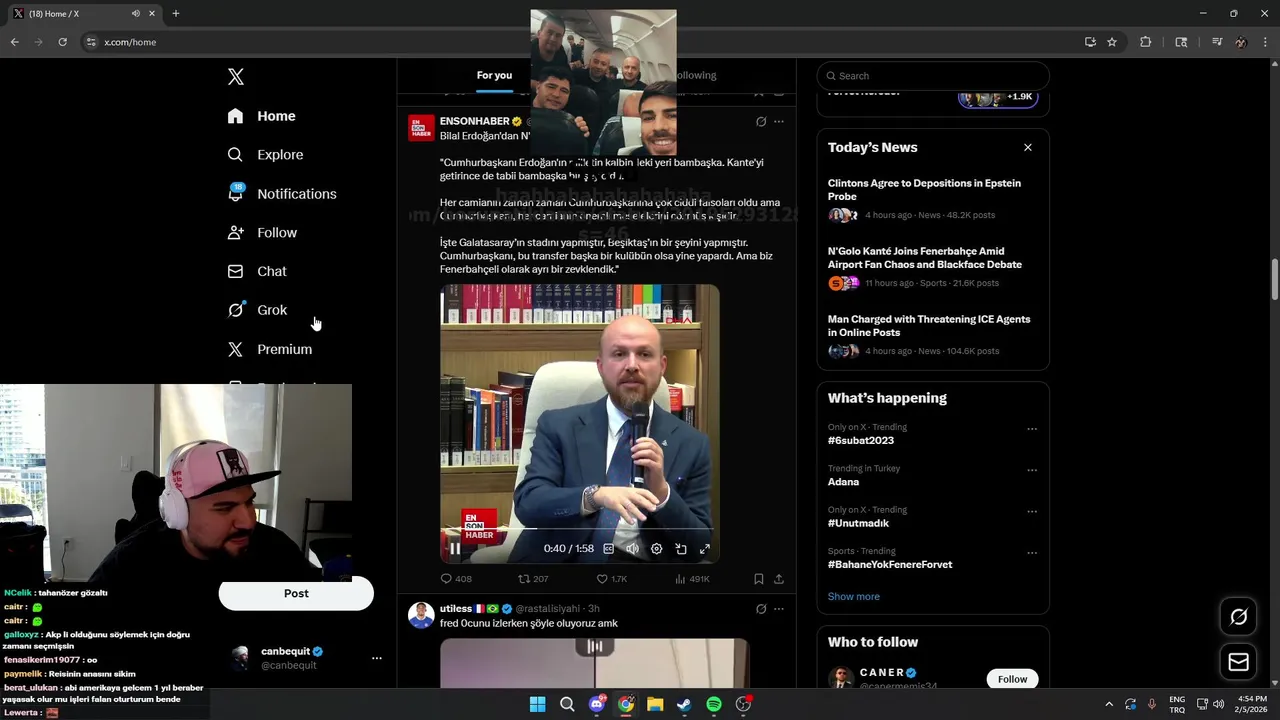Click Grok icon on utiless post

(x=761, y=608)
